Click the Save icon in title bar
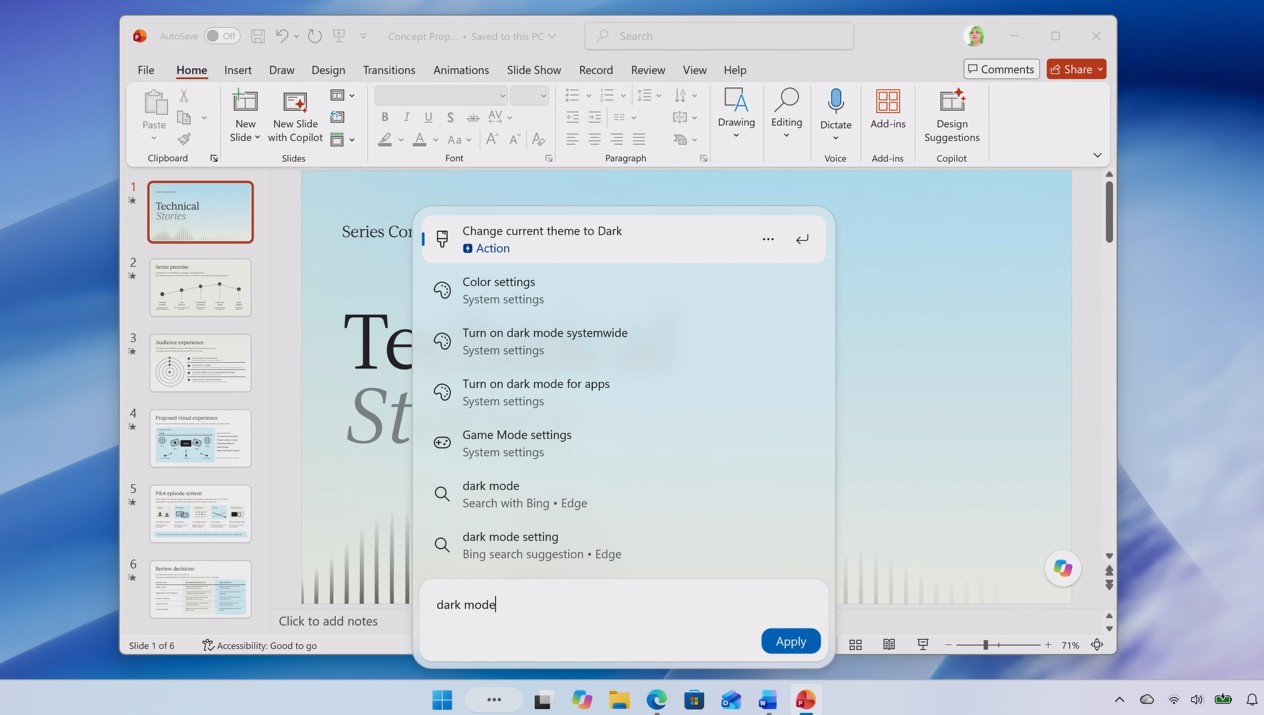1264x715 pixels. point(257,36)
